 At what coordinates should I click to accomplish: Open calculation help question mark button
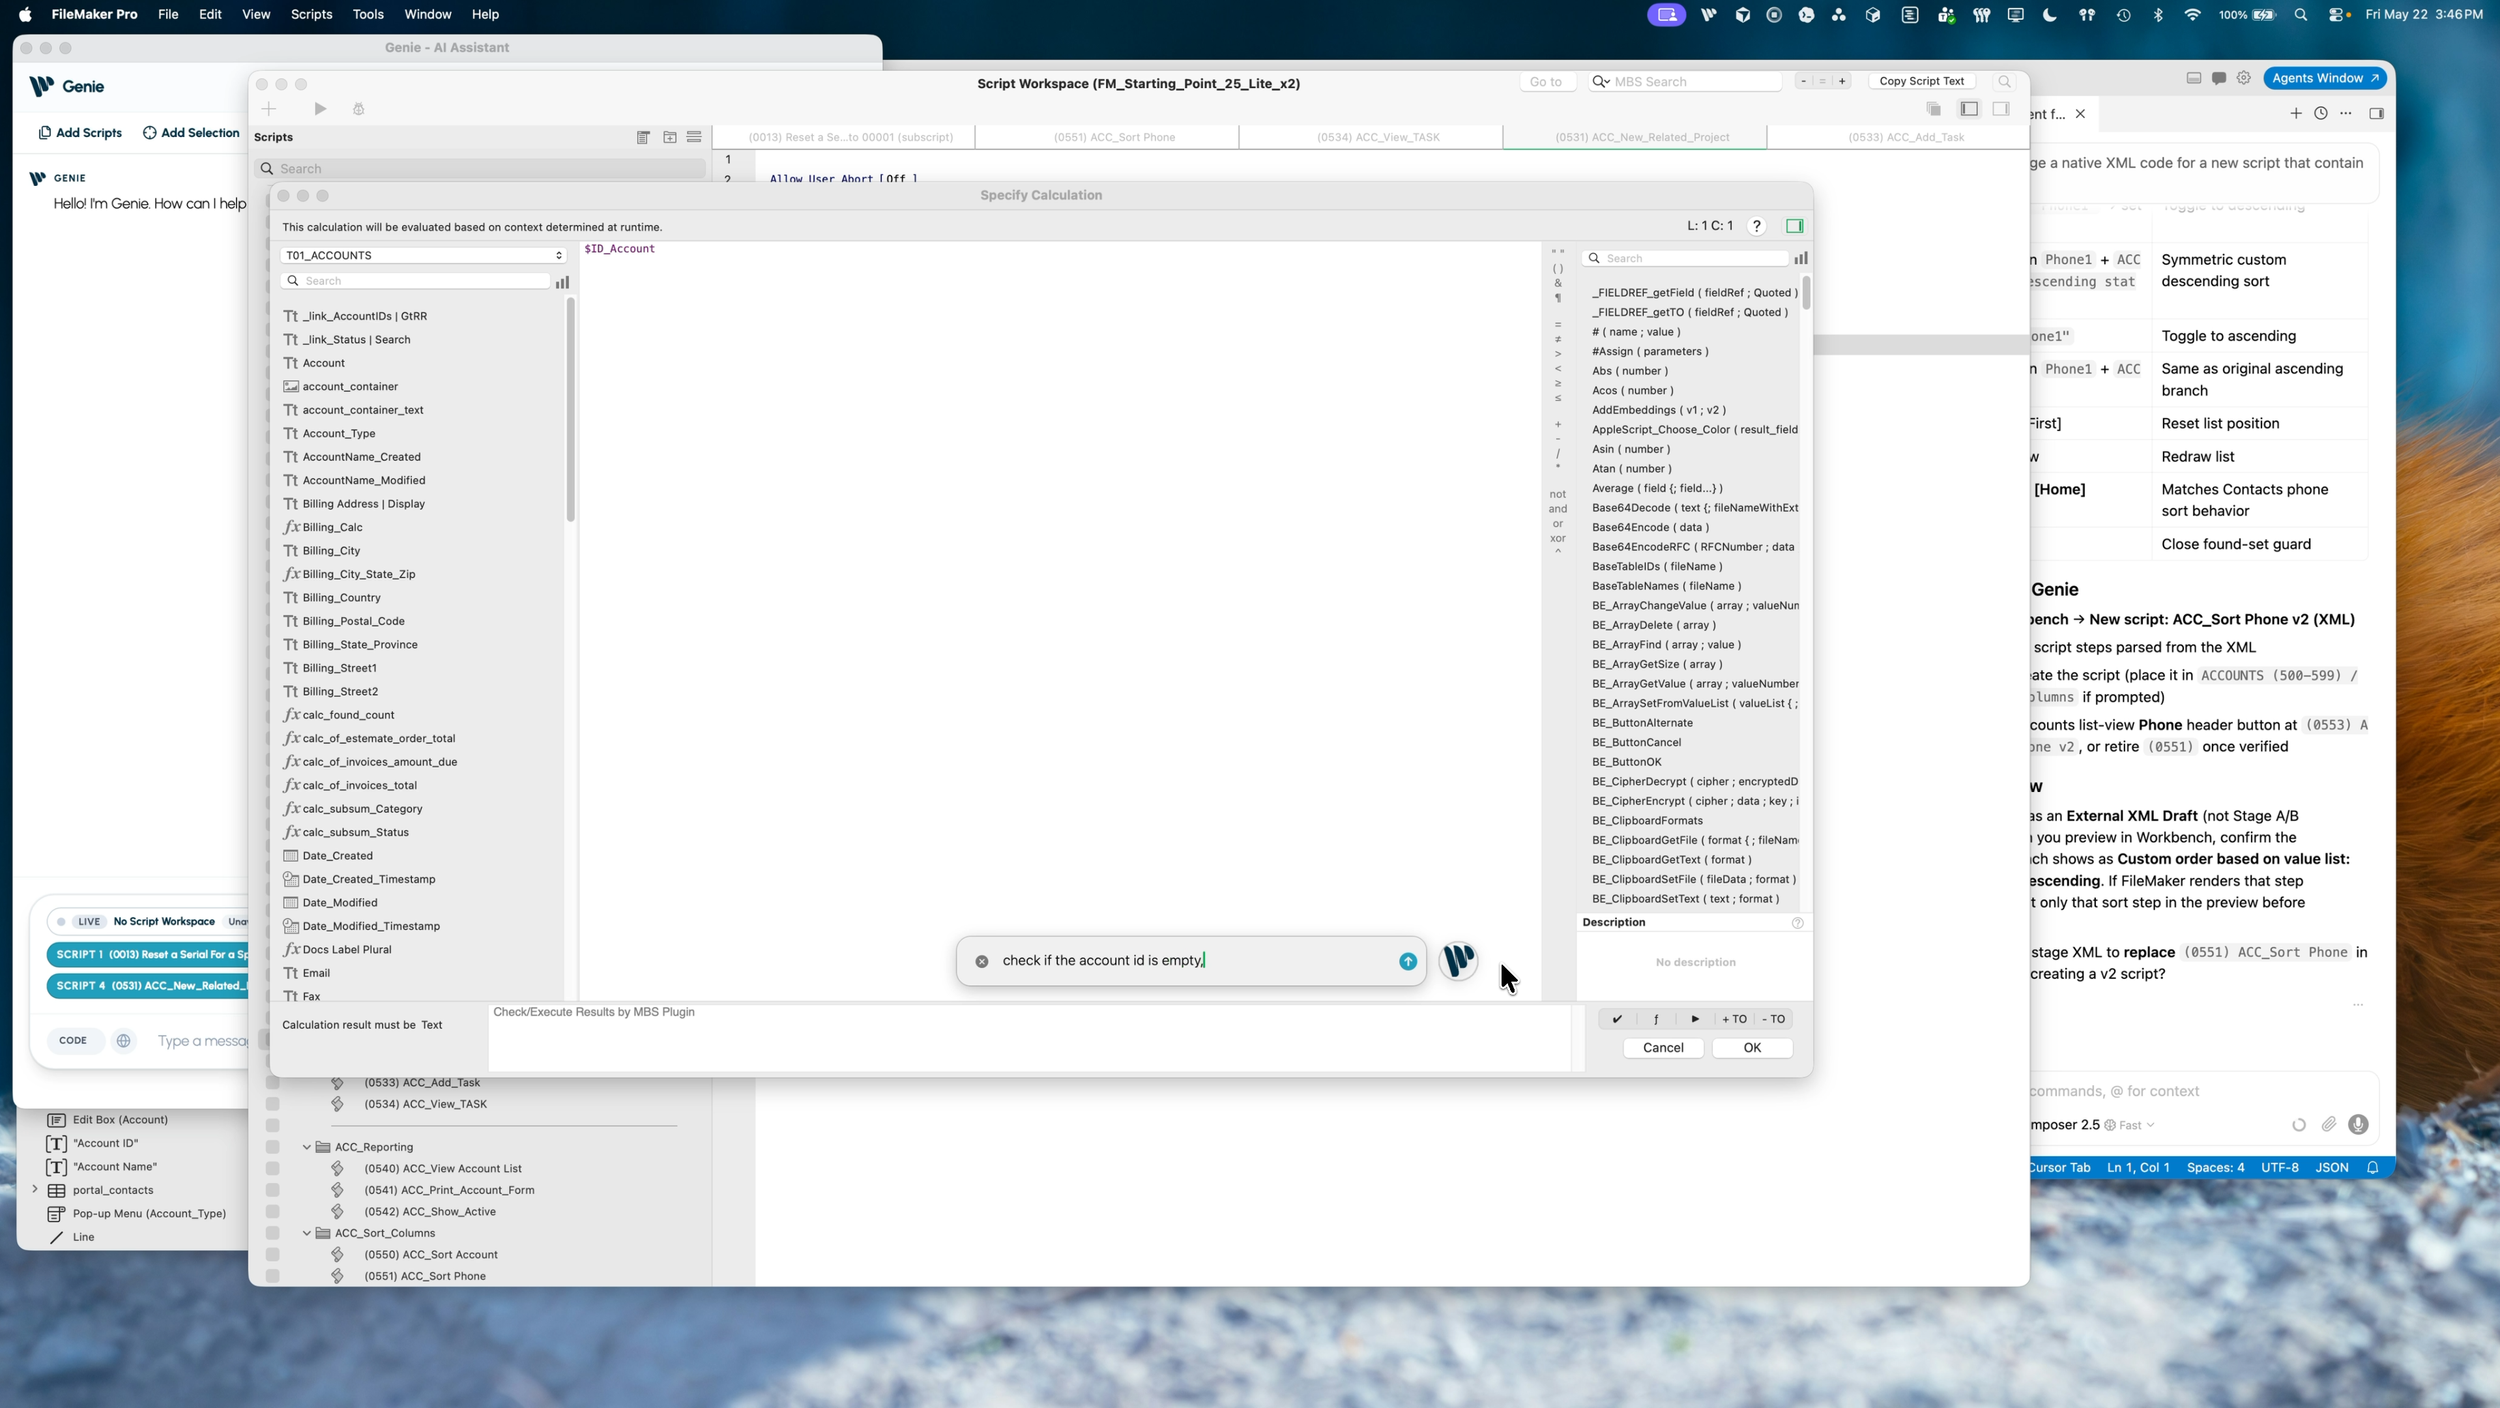1756,226
